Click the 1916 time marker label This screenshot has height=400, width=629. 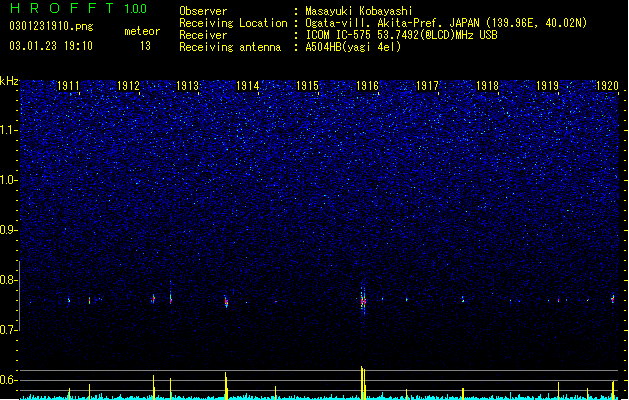coord(367,86)
